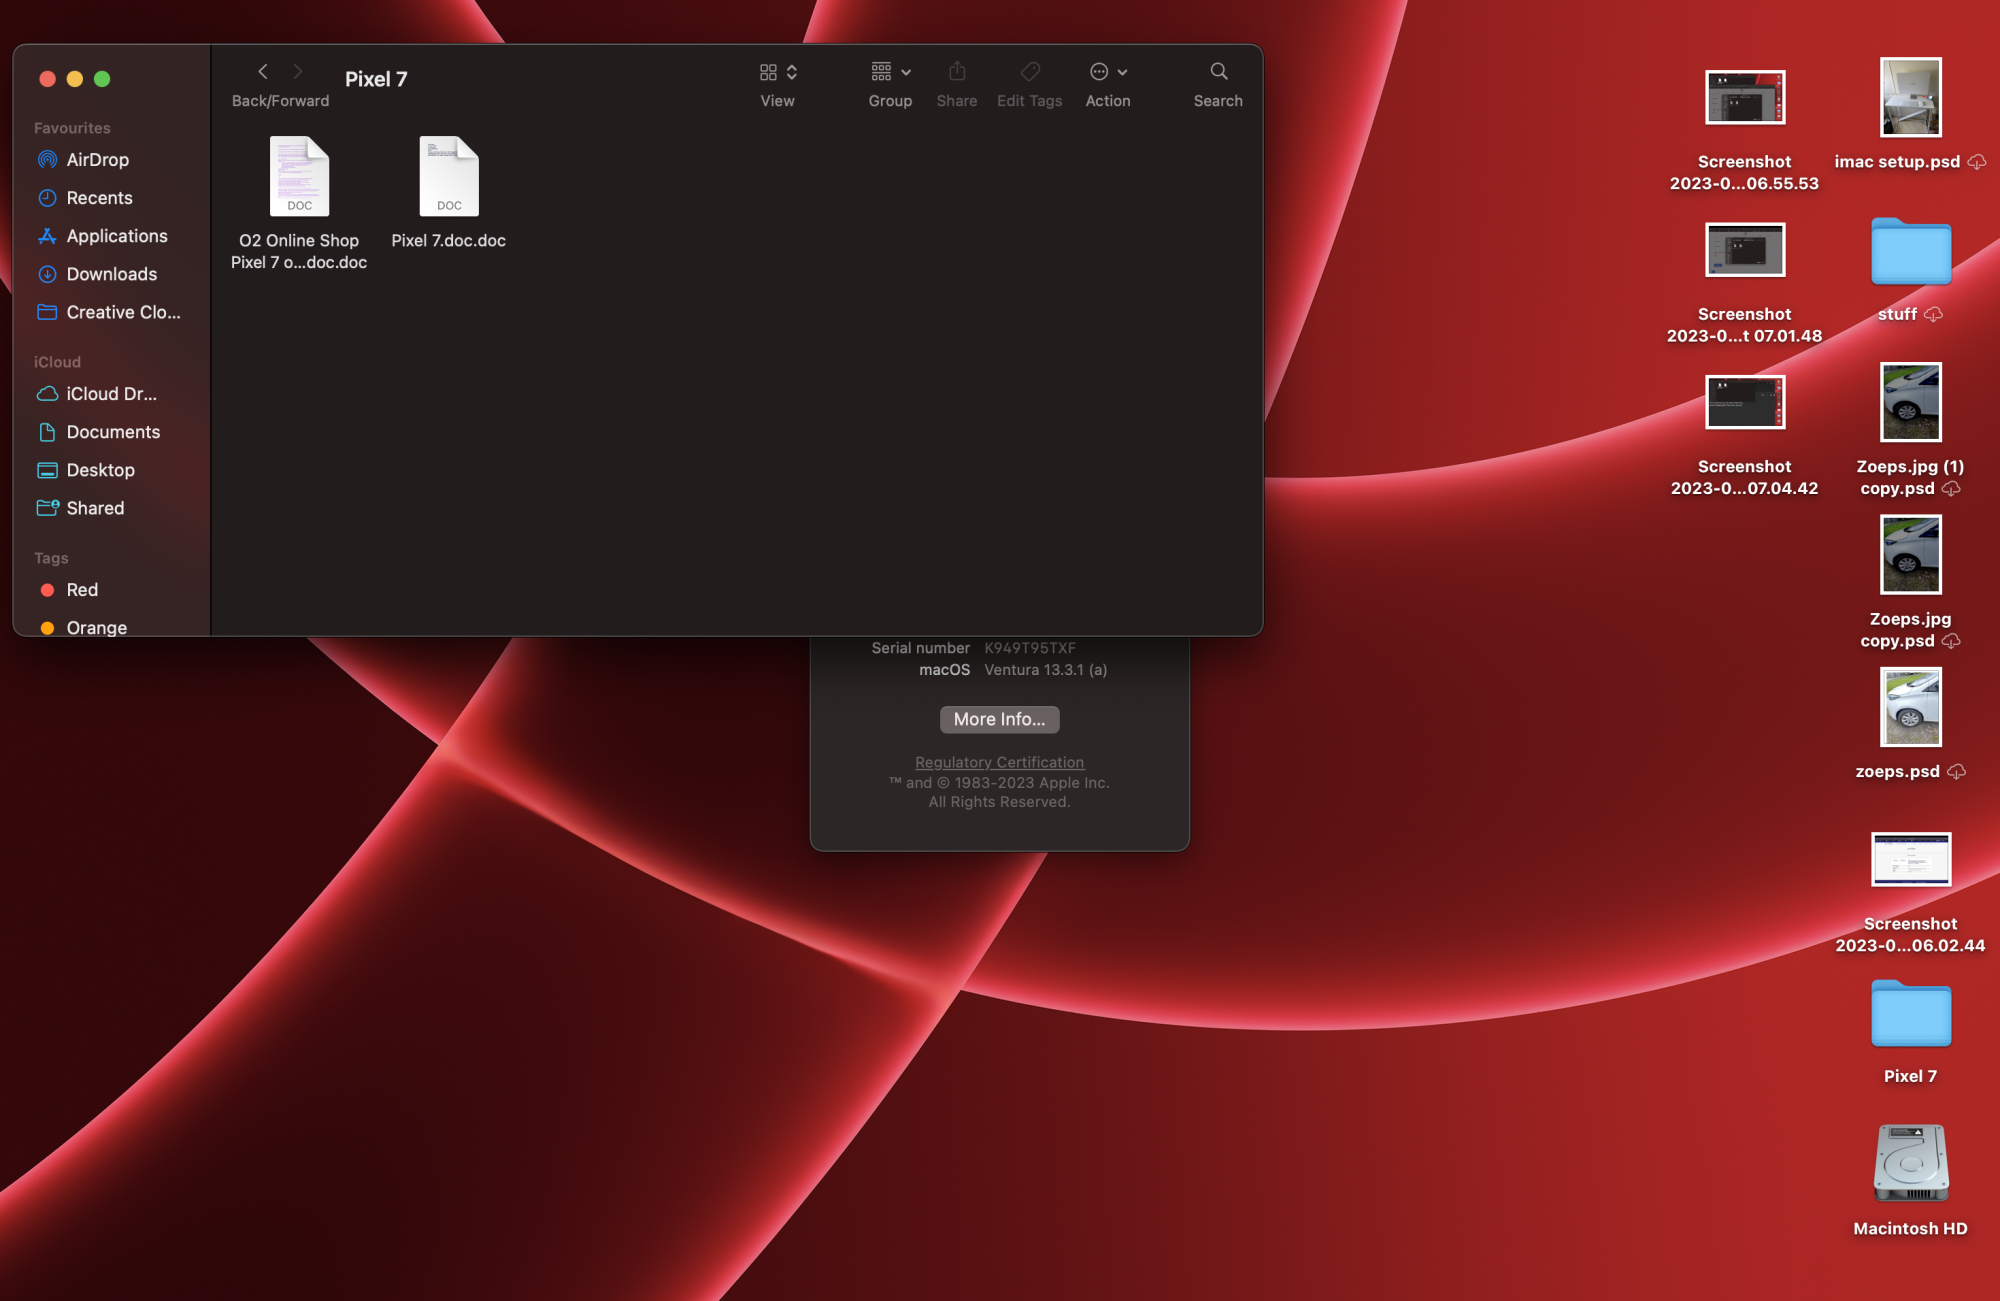Open Regulatory Certification link

click(998, 762)
